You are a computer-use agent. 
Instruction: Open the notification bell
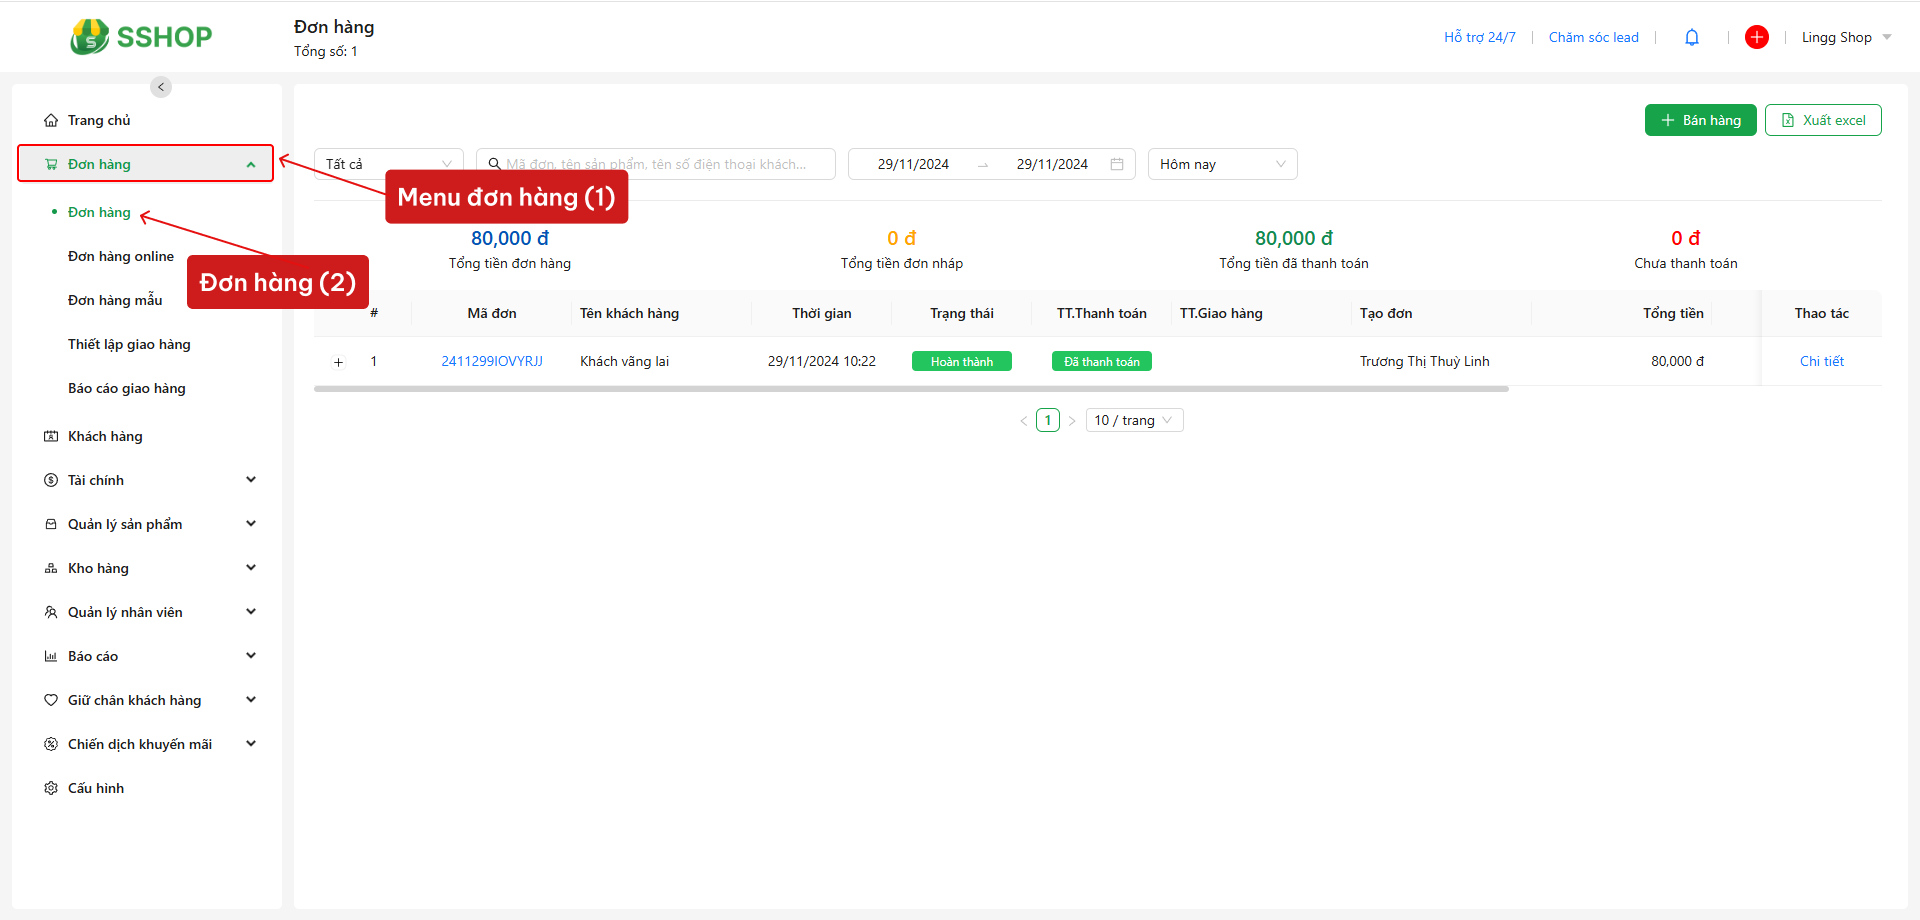pyautogui.click(x=1692, y=37)
